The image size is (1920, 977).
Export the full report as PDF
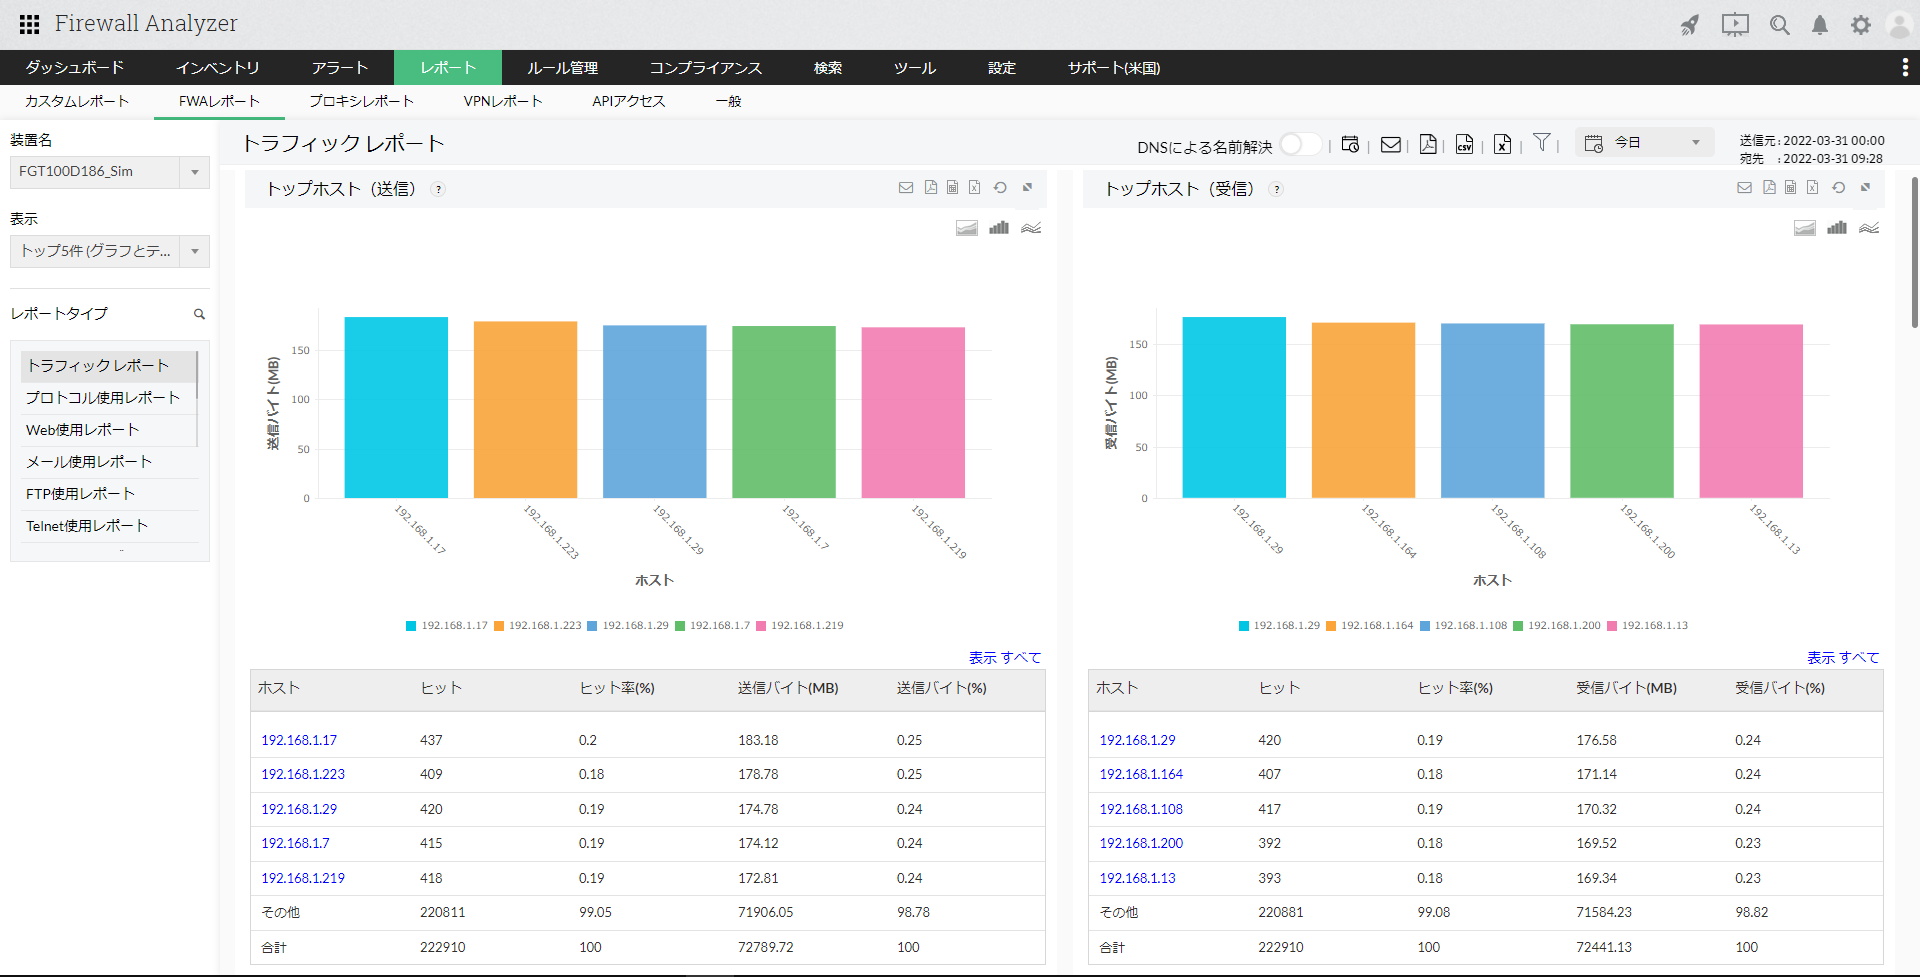tap(1428, 145)
